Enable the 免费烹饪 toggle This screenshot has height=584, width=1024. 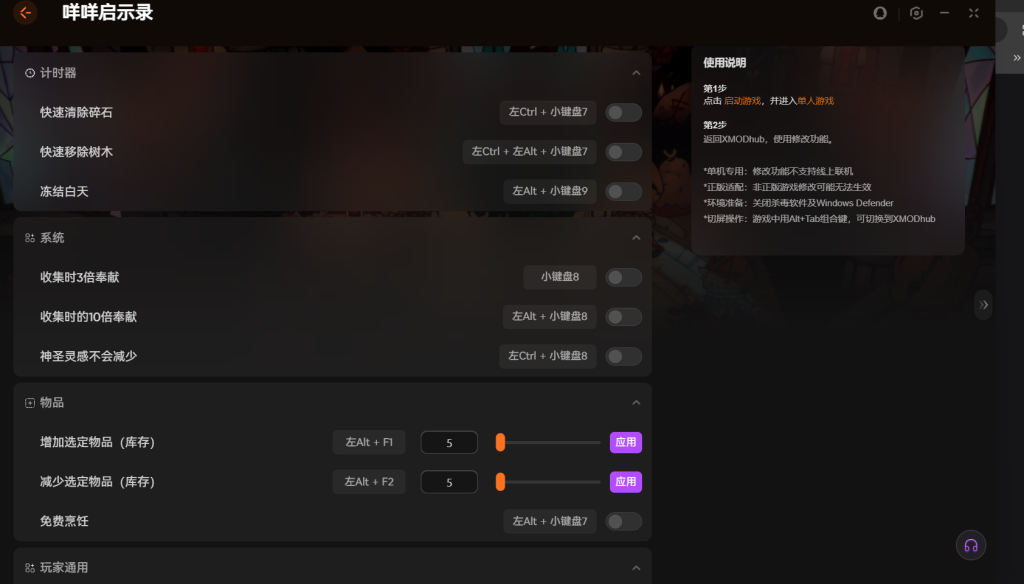(x=624, y=521)
